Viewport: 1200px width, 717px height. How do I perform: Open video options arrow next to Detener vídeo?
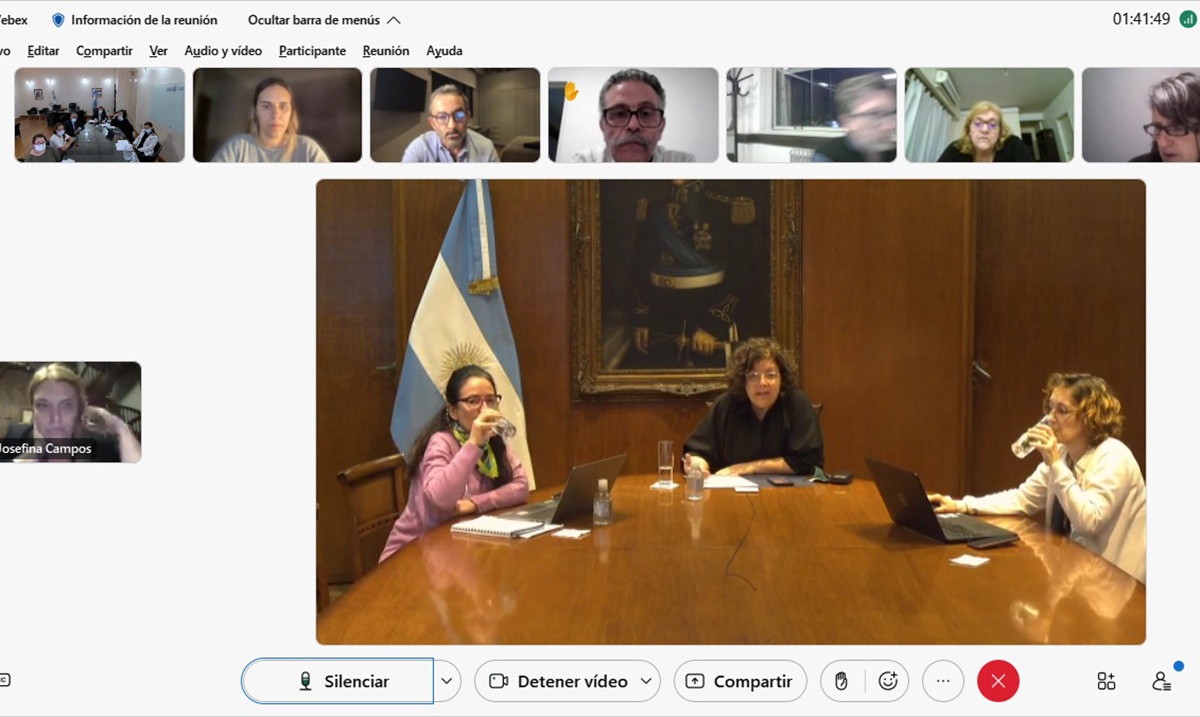[646, 681]
